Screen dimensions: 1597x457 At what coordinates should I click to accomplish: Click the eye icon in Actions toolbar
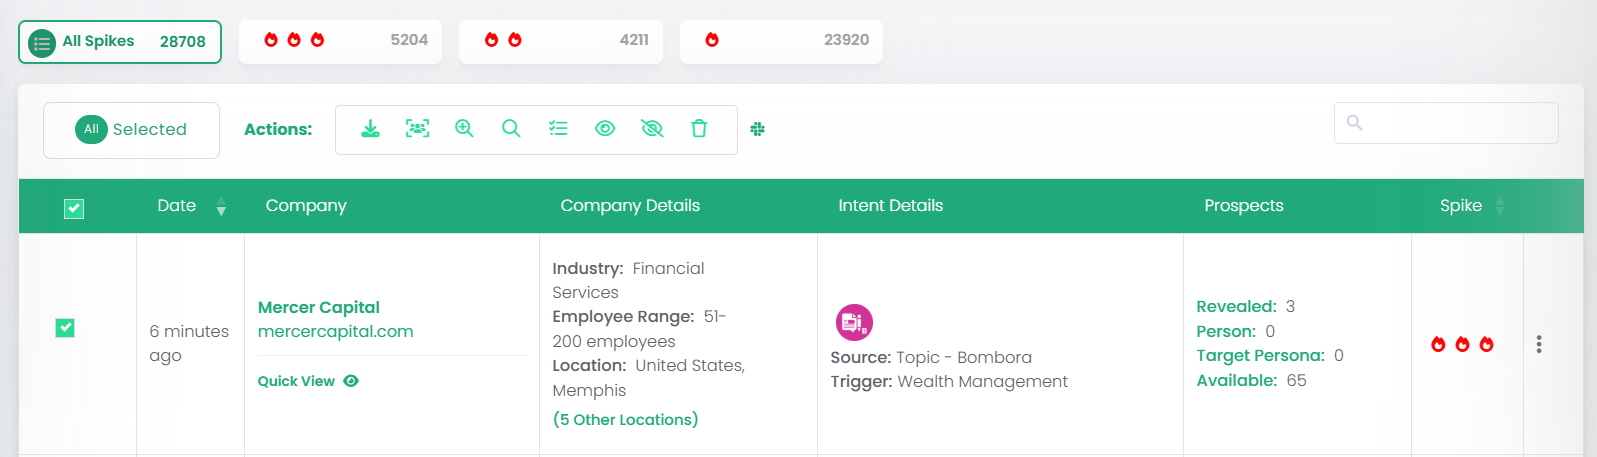coord(605,129)
